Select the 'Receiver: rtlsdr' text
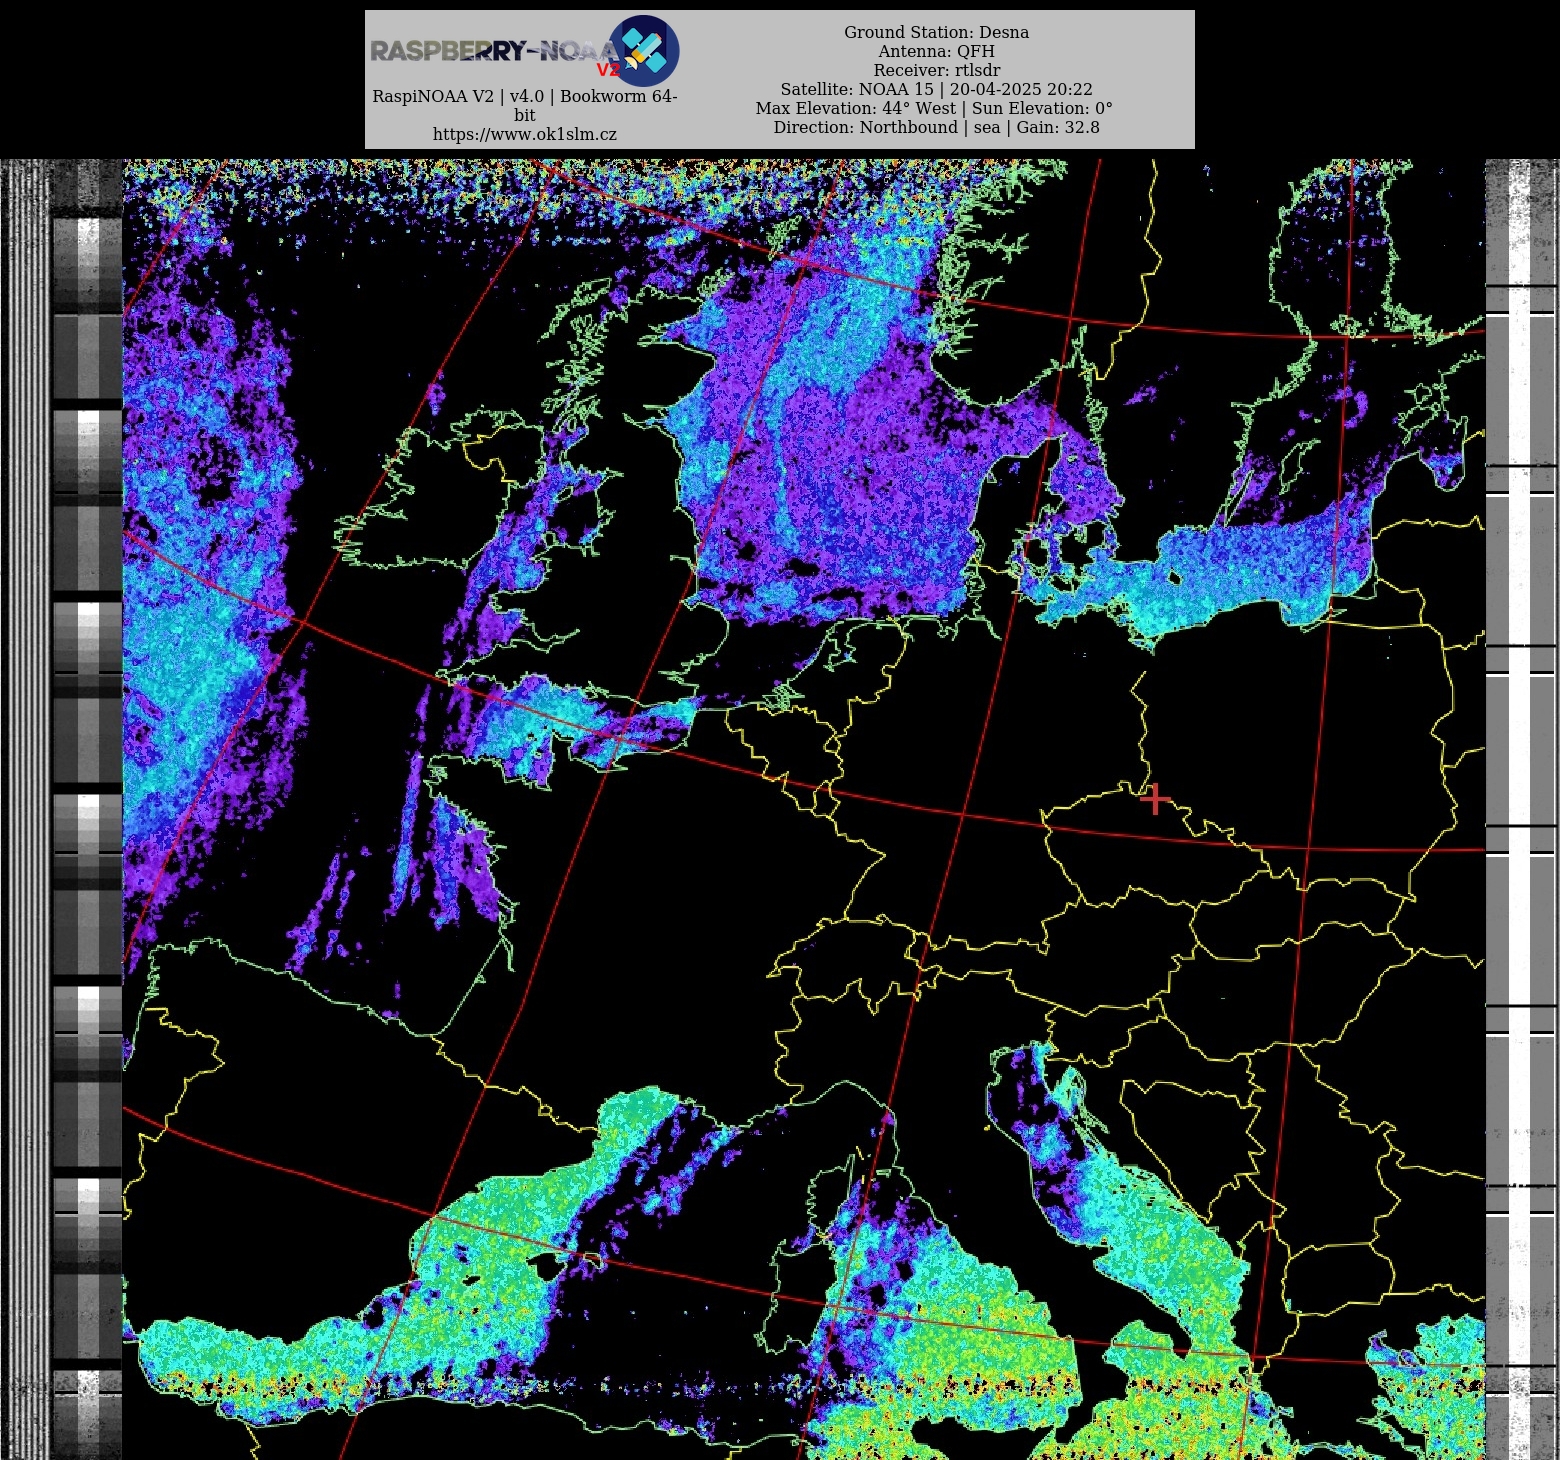Viewport: 1560px width, 1460px height. pos(936,70)
